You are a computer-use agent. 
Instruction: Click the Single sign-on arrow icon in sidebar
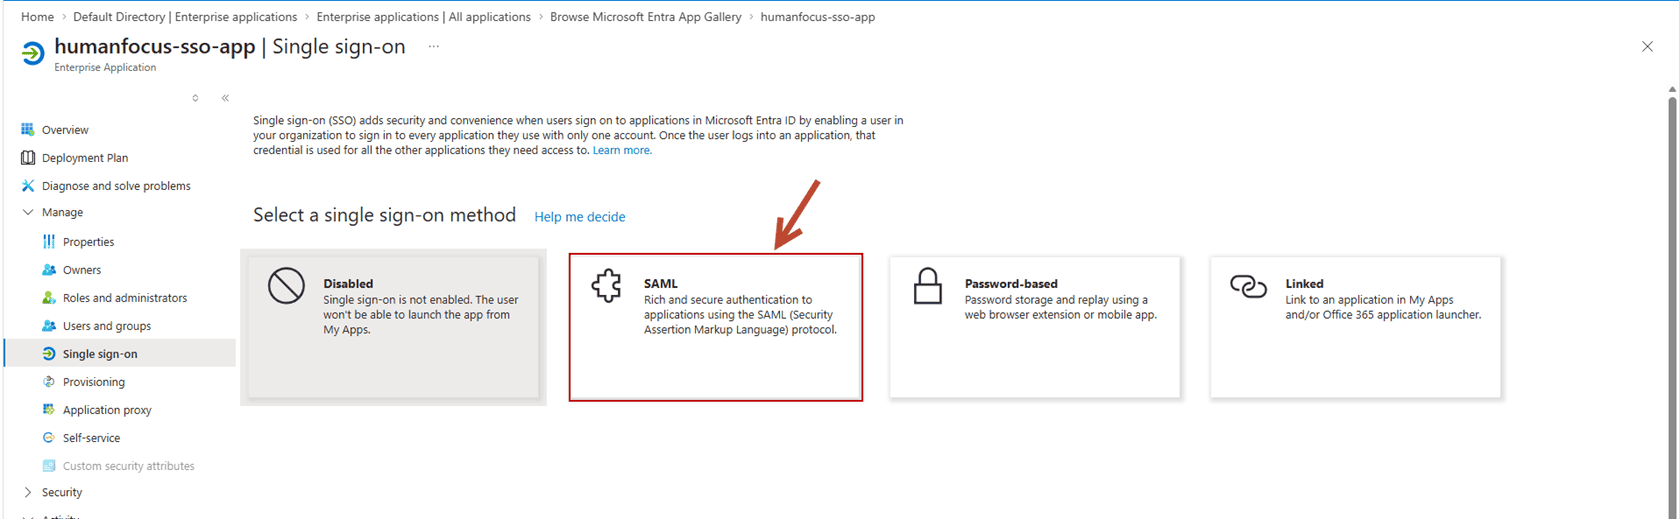[x=49, y=353]
